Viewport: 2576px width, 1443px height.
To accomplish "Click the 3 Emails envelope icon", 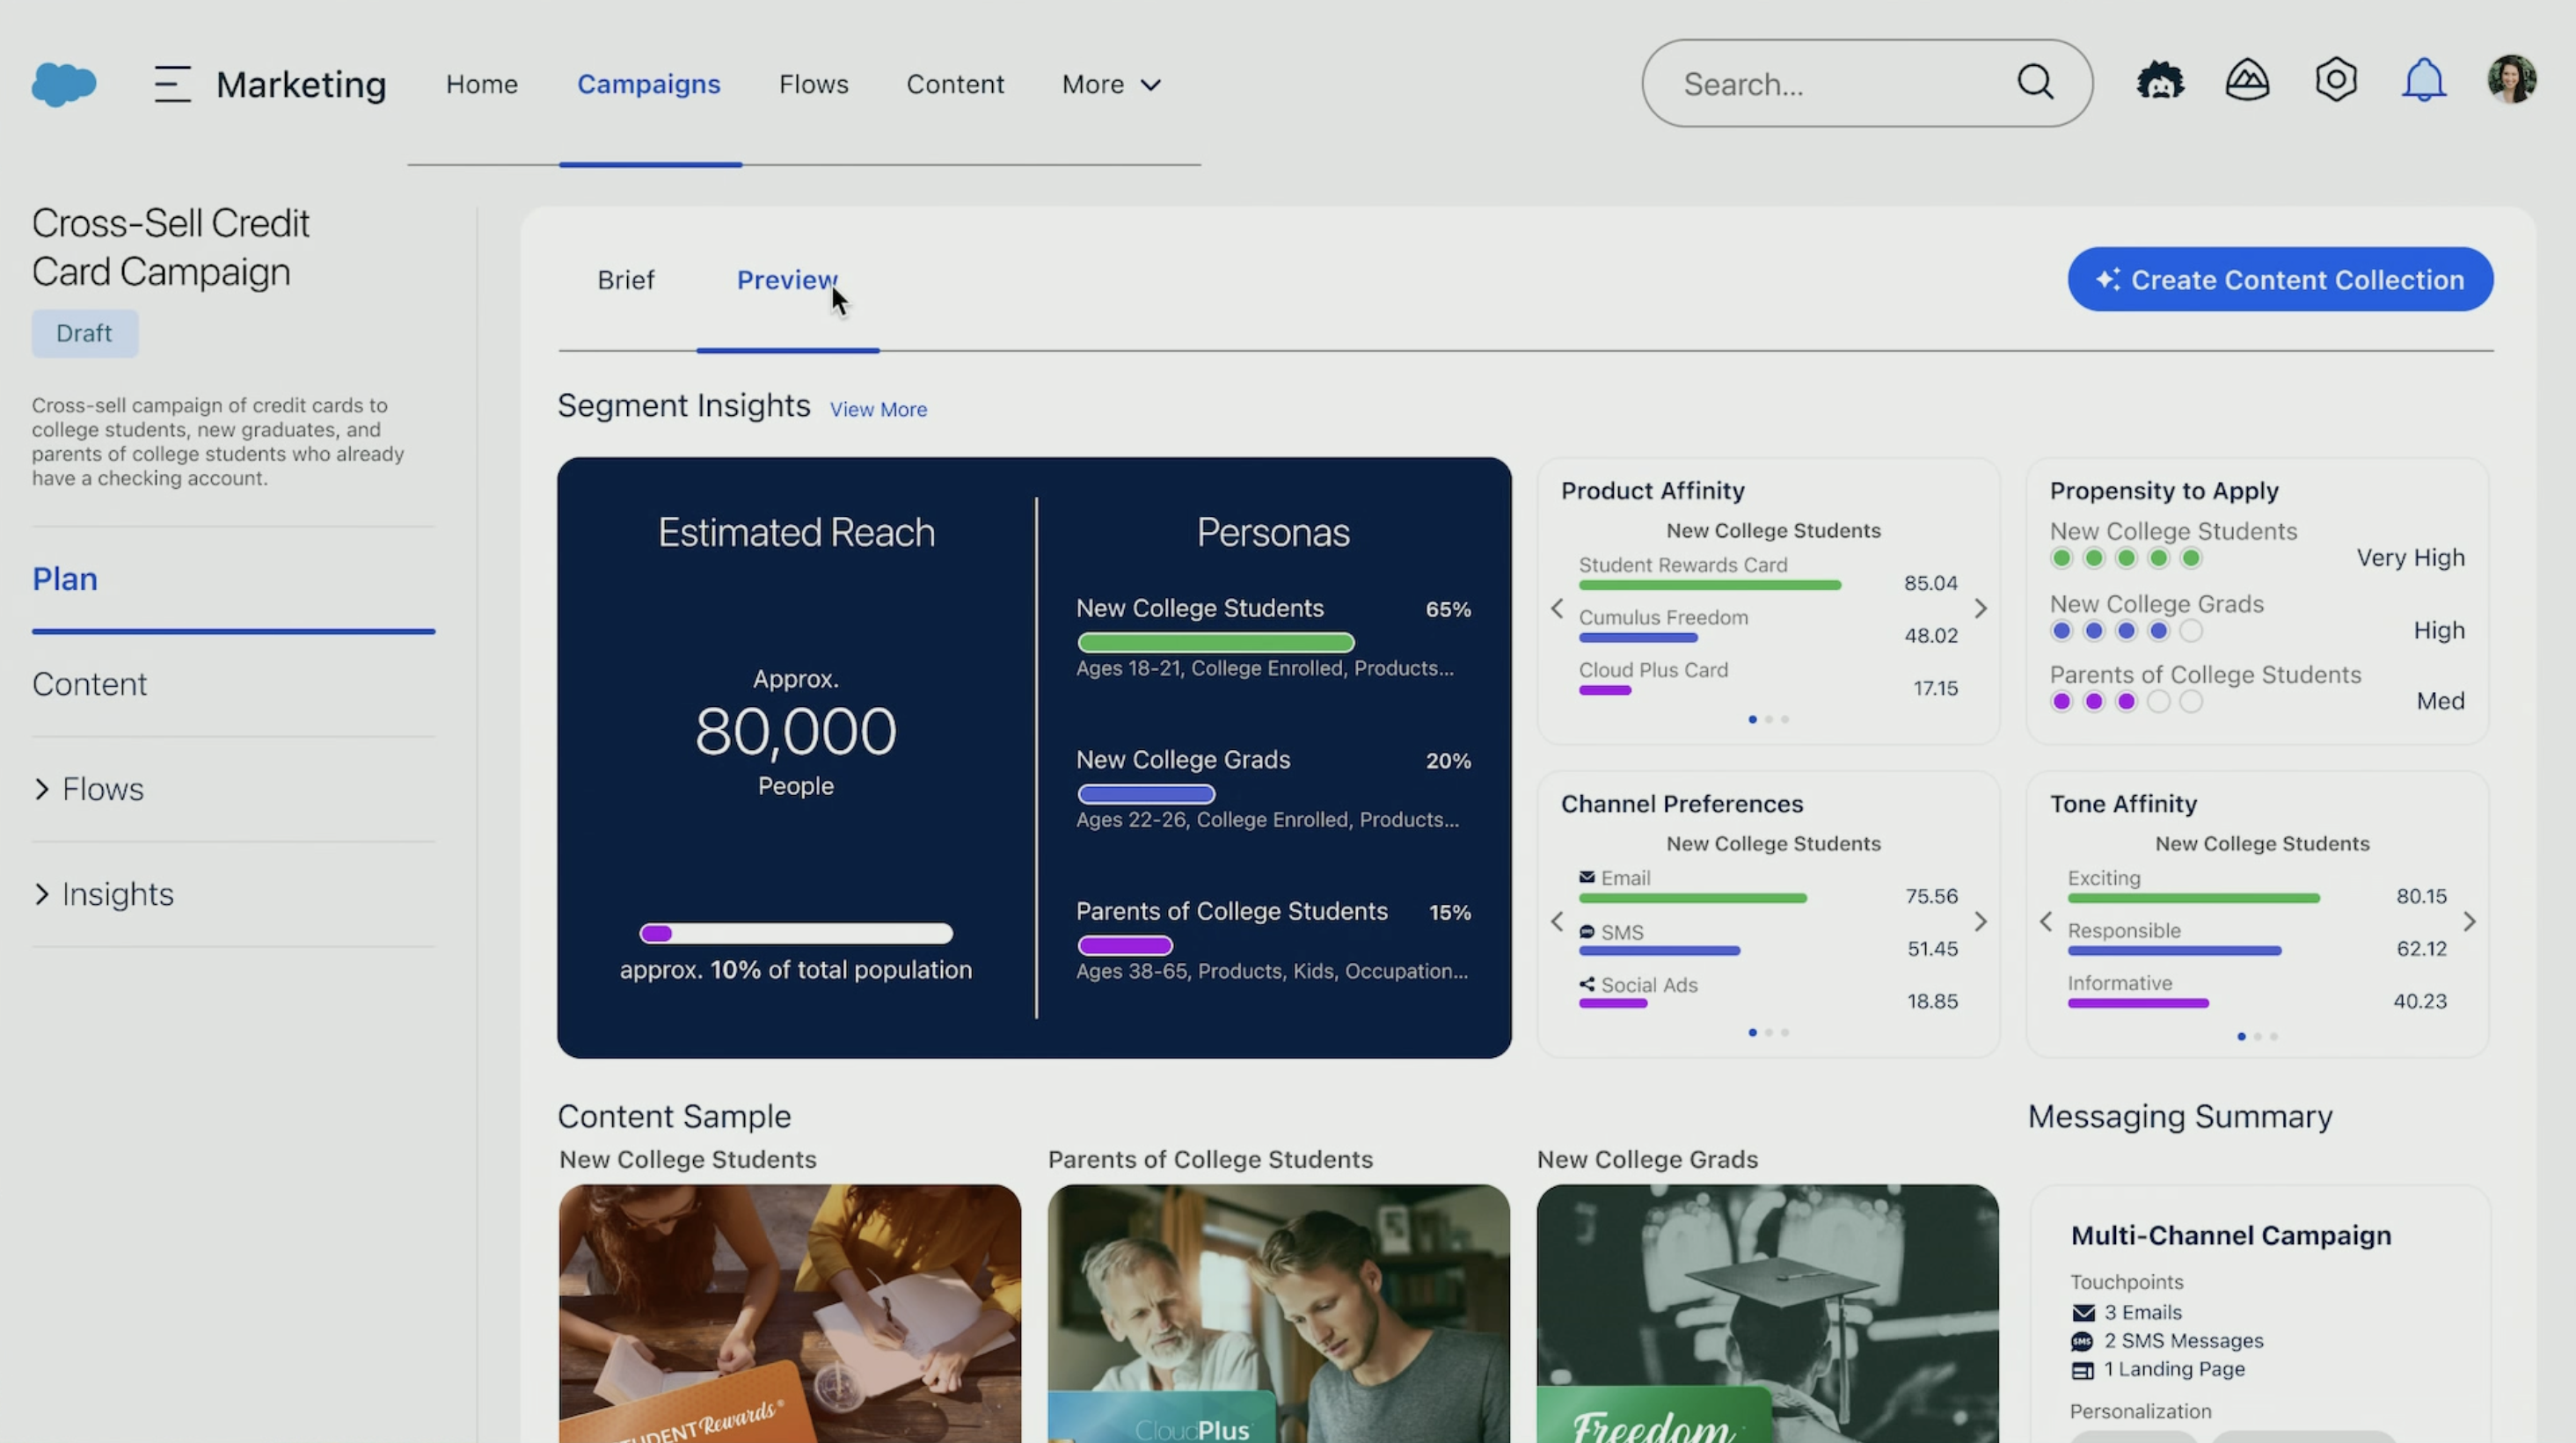I will click(x=2083, y=1313).
